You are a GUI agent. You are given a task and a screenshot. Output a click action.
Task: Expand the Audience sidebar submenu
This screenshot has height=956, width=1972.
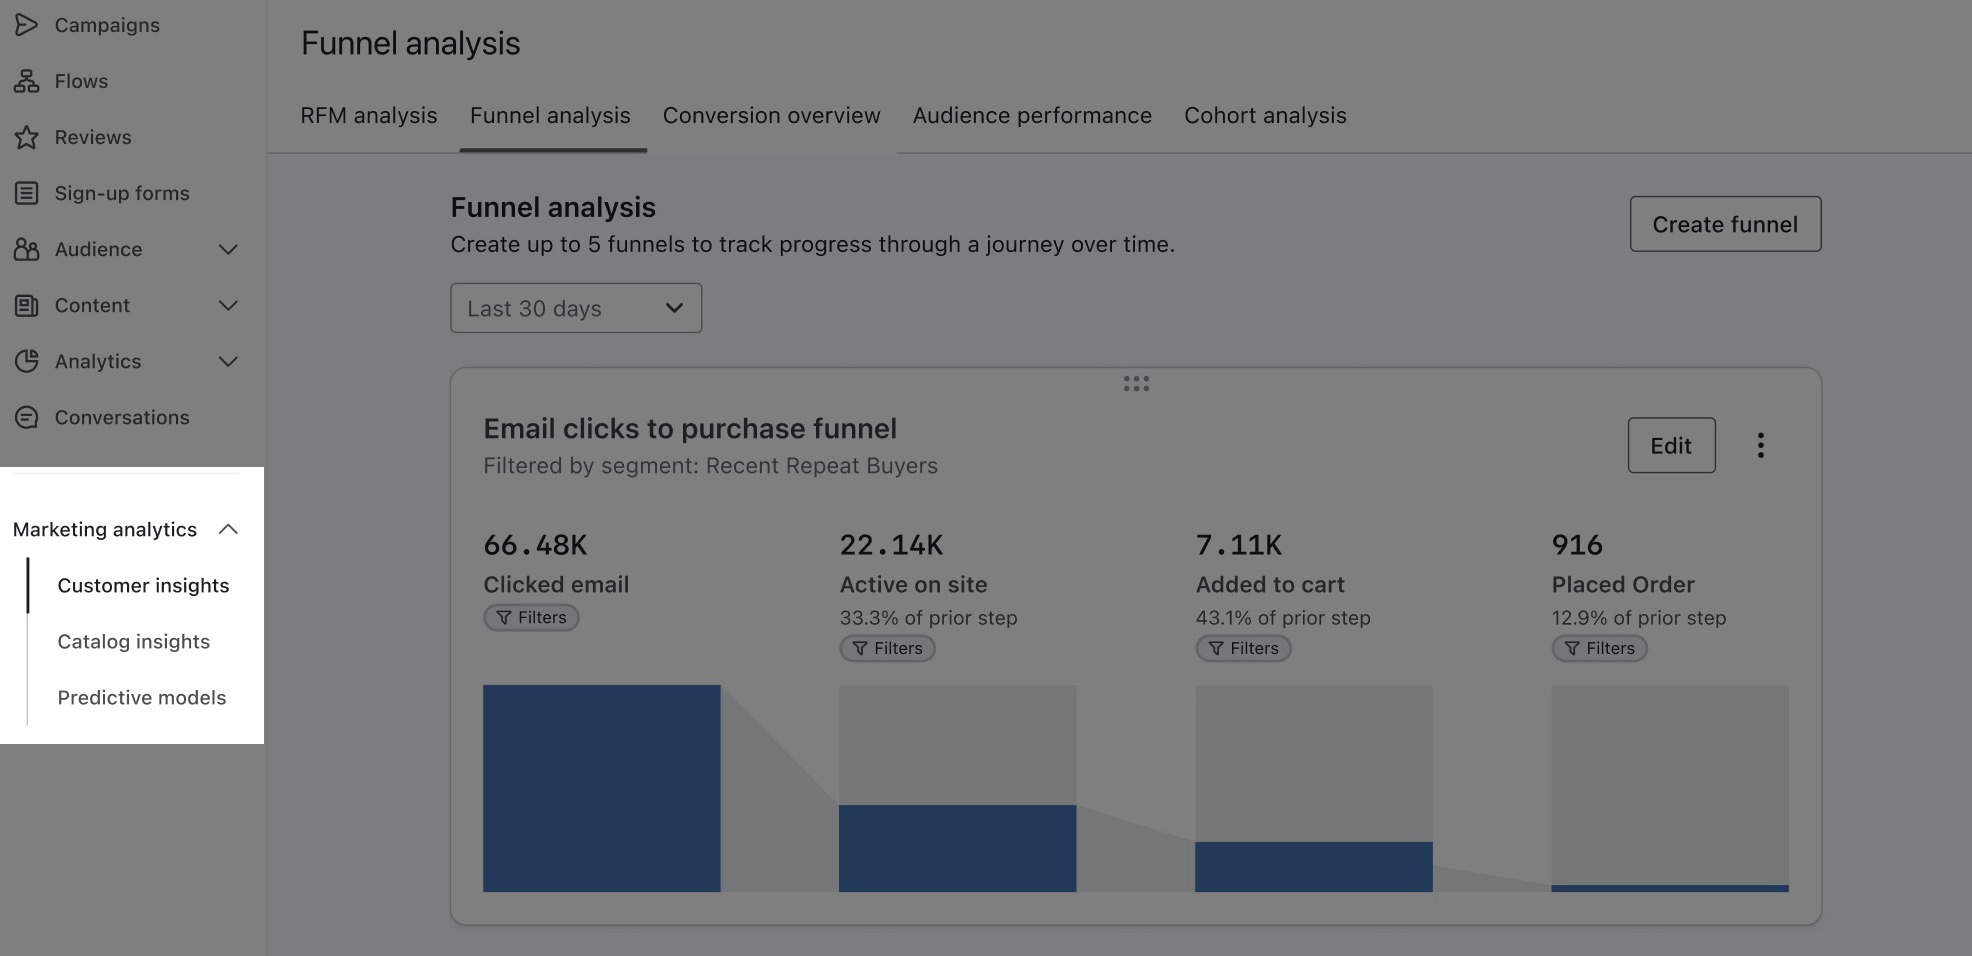(229, 249)
